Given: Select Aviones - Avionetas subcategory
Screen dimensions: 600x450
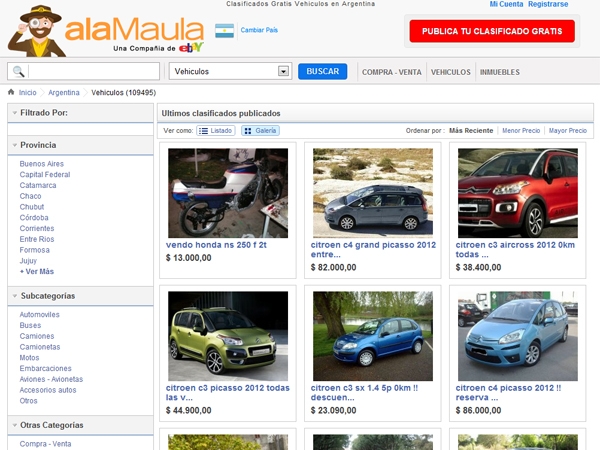Looking at the screenshot, I should (51, 379).
